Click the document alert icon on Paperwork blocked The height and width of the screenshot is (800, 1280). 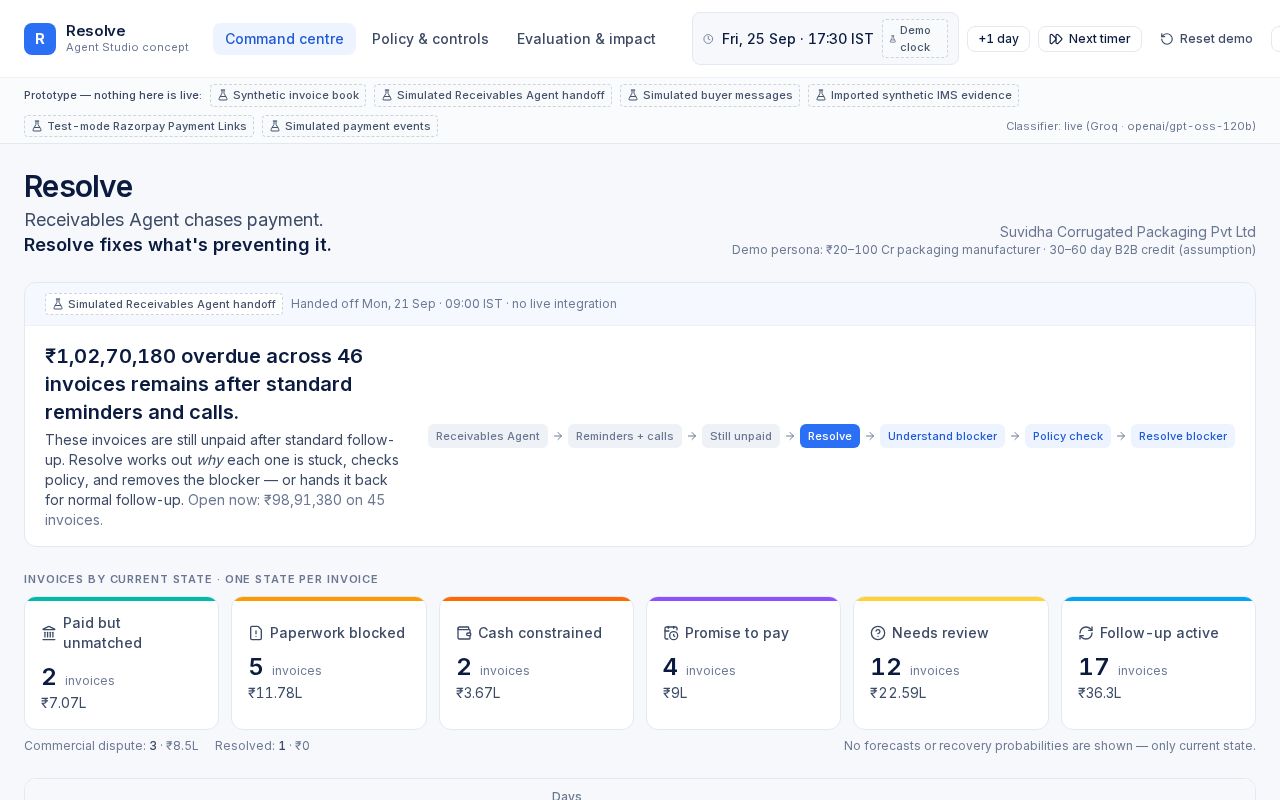[256, 633]
